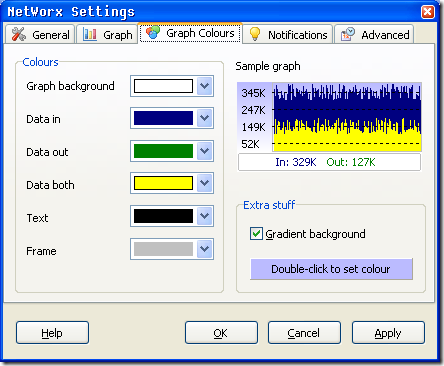Click the Advanced tab calendar-clock icon
The height and width of the screenshot is (366, 444).
[348, 34]
